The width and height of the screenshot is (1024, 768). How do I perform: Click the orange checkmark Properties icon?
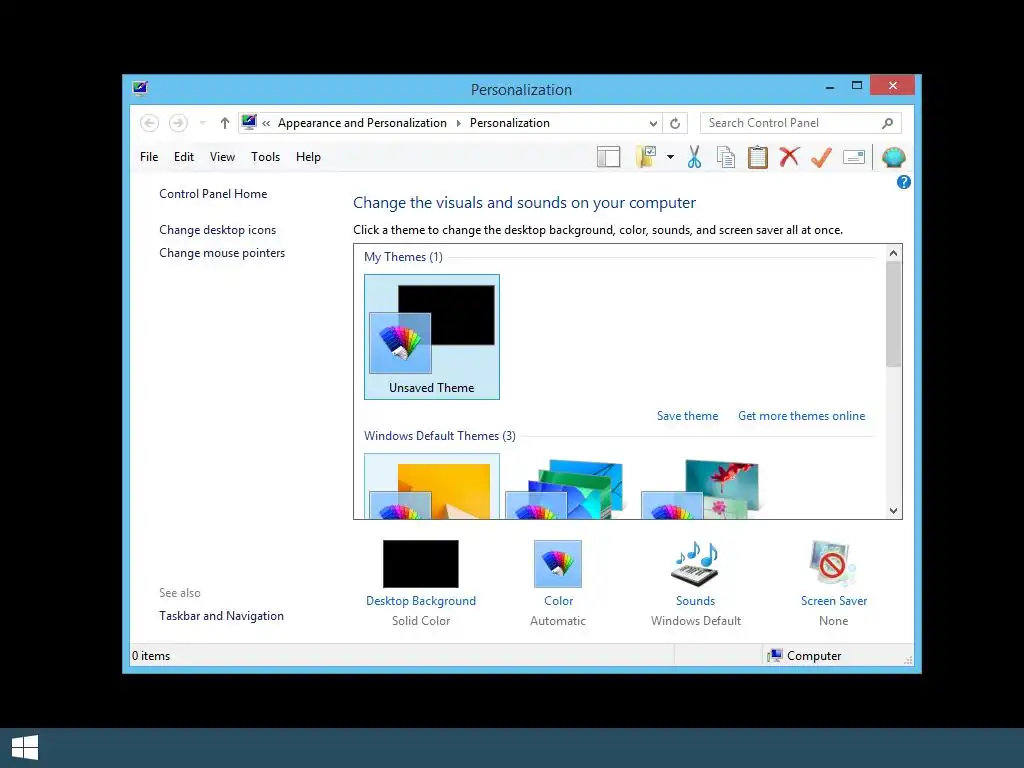(822, 157)
